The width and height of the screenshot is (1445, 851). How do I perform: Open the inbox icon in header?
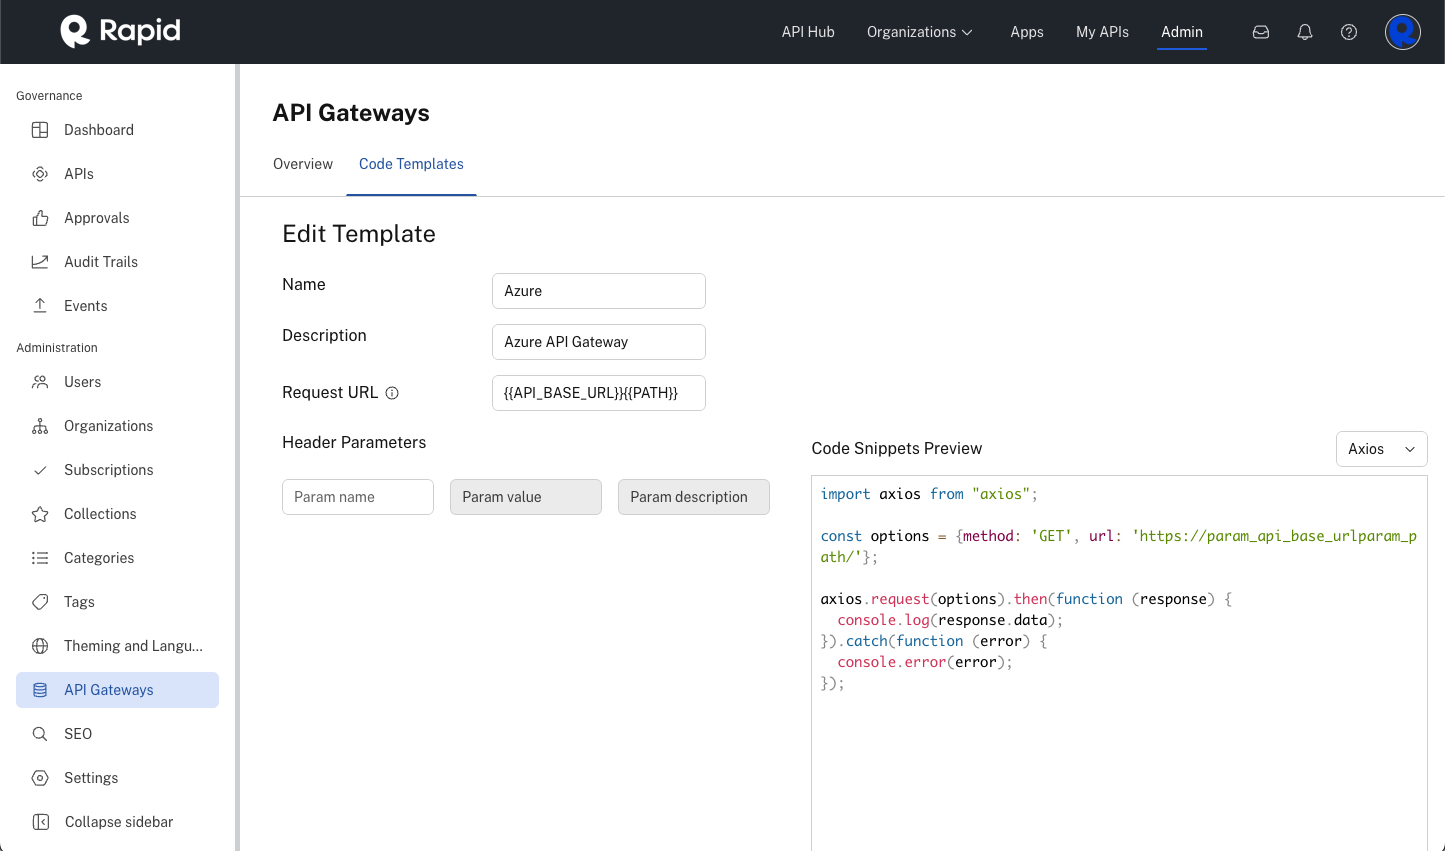(x=1261, y=32)
